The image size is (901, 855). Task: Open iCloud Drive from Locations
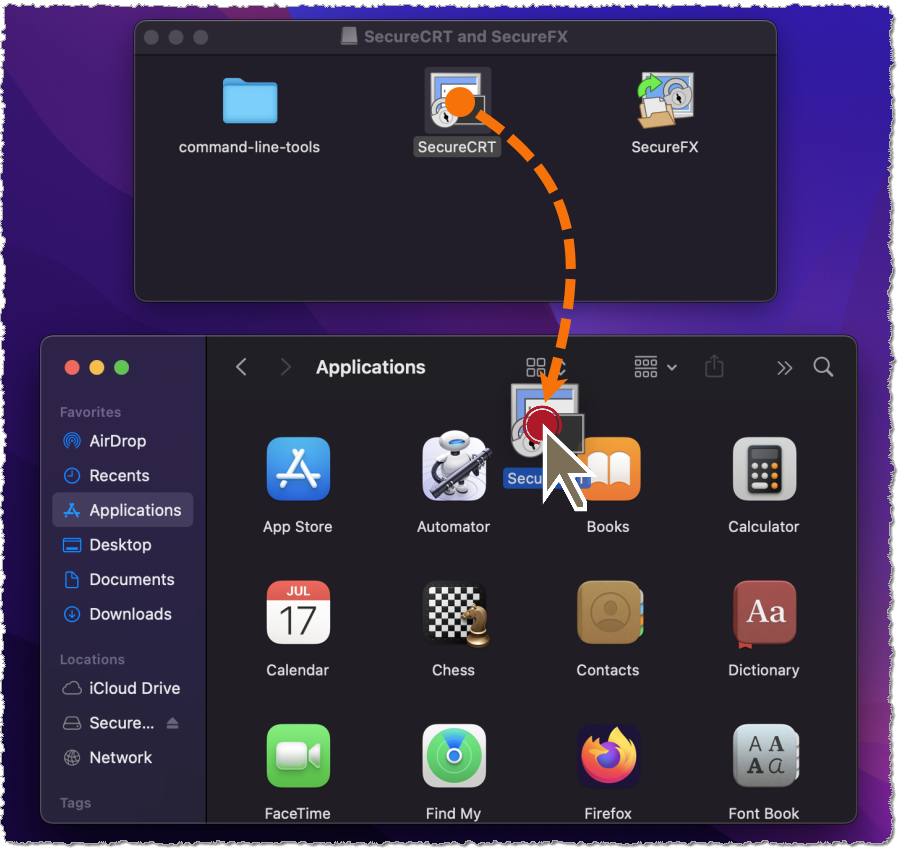(x=134, y=688)
